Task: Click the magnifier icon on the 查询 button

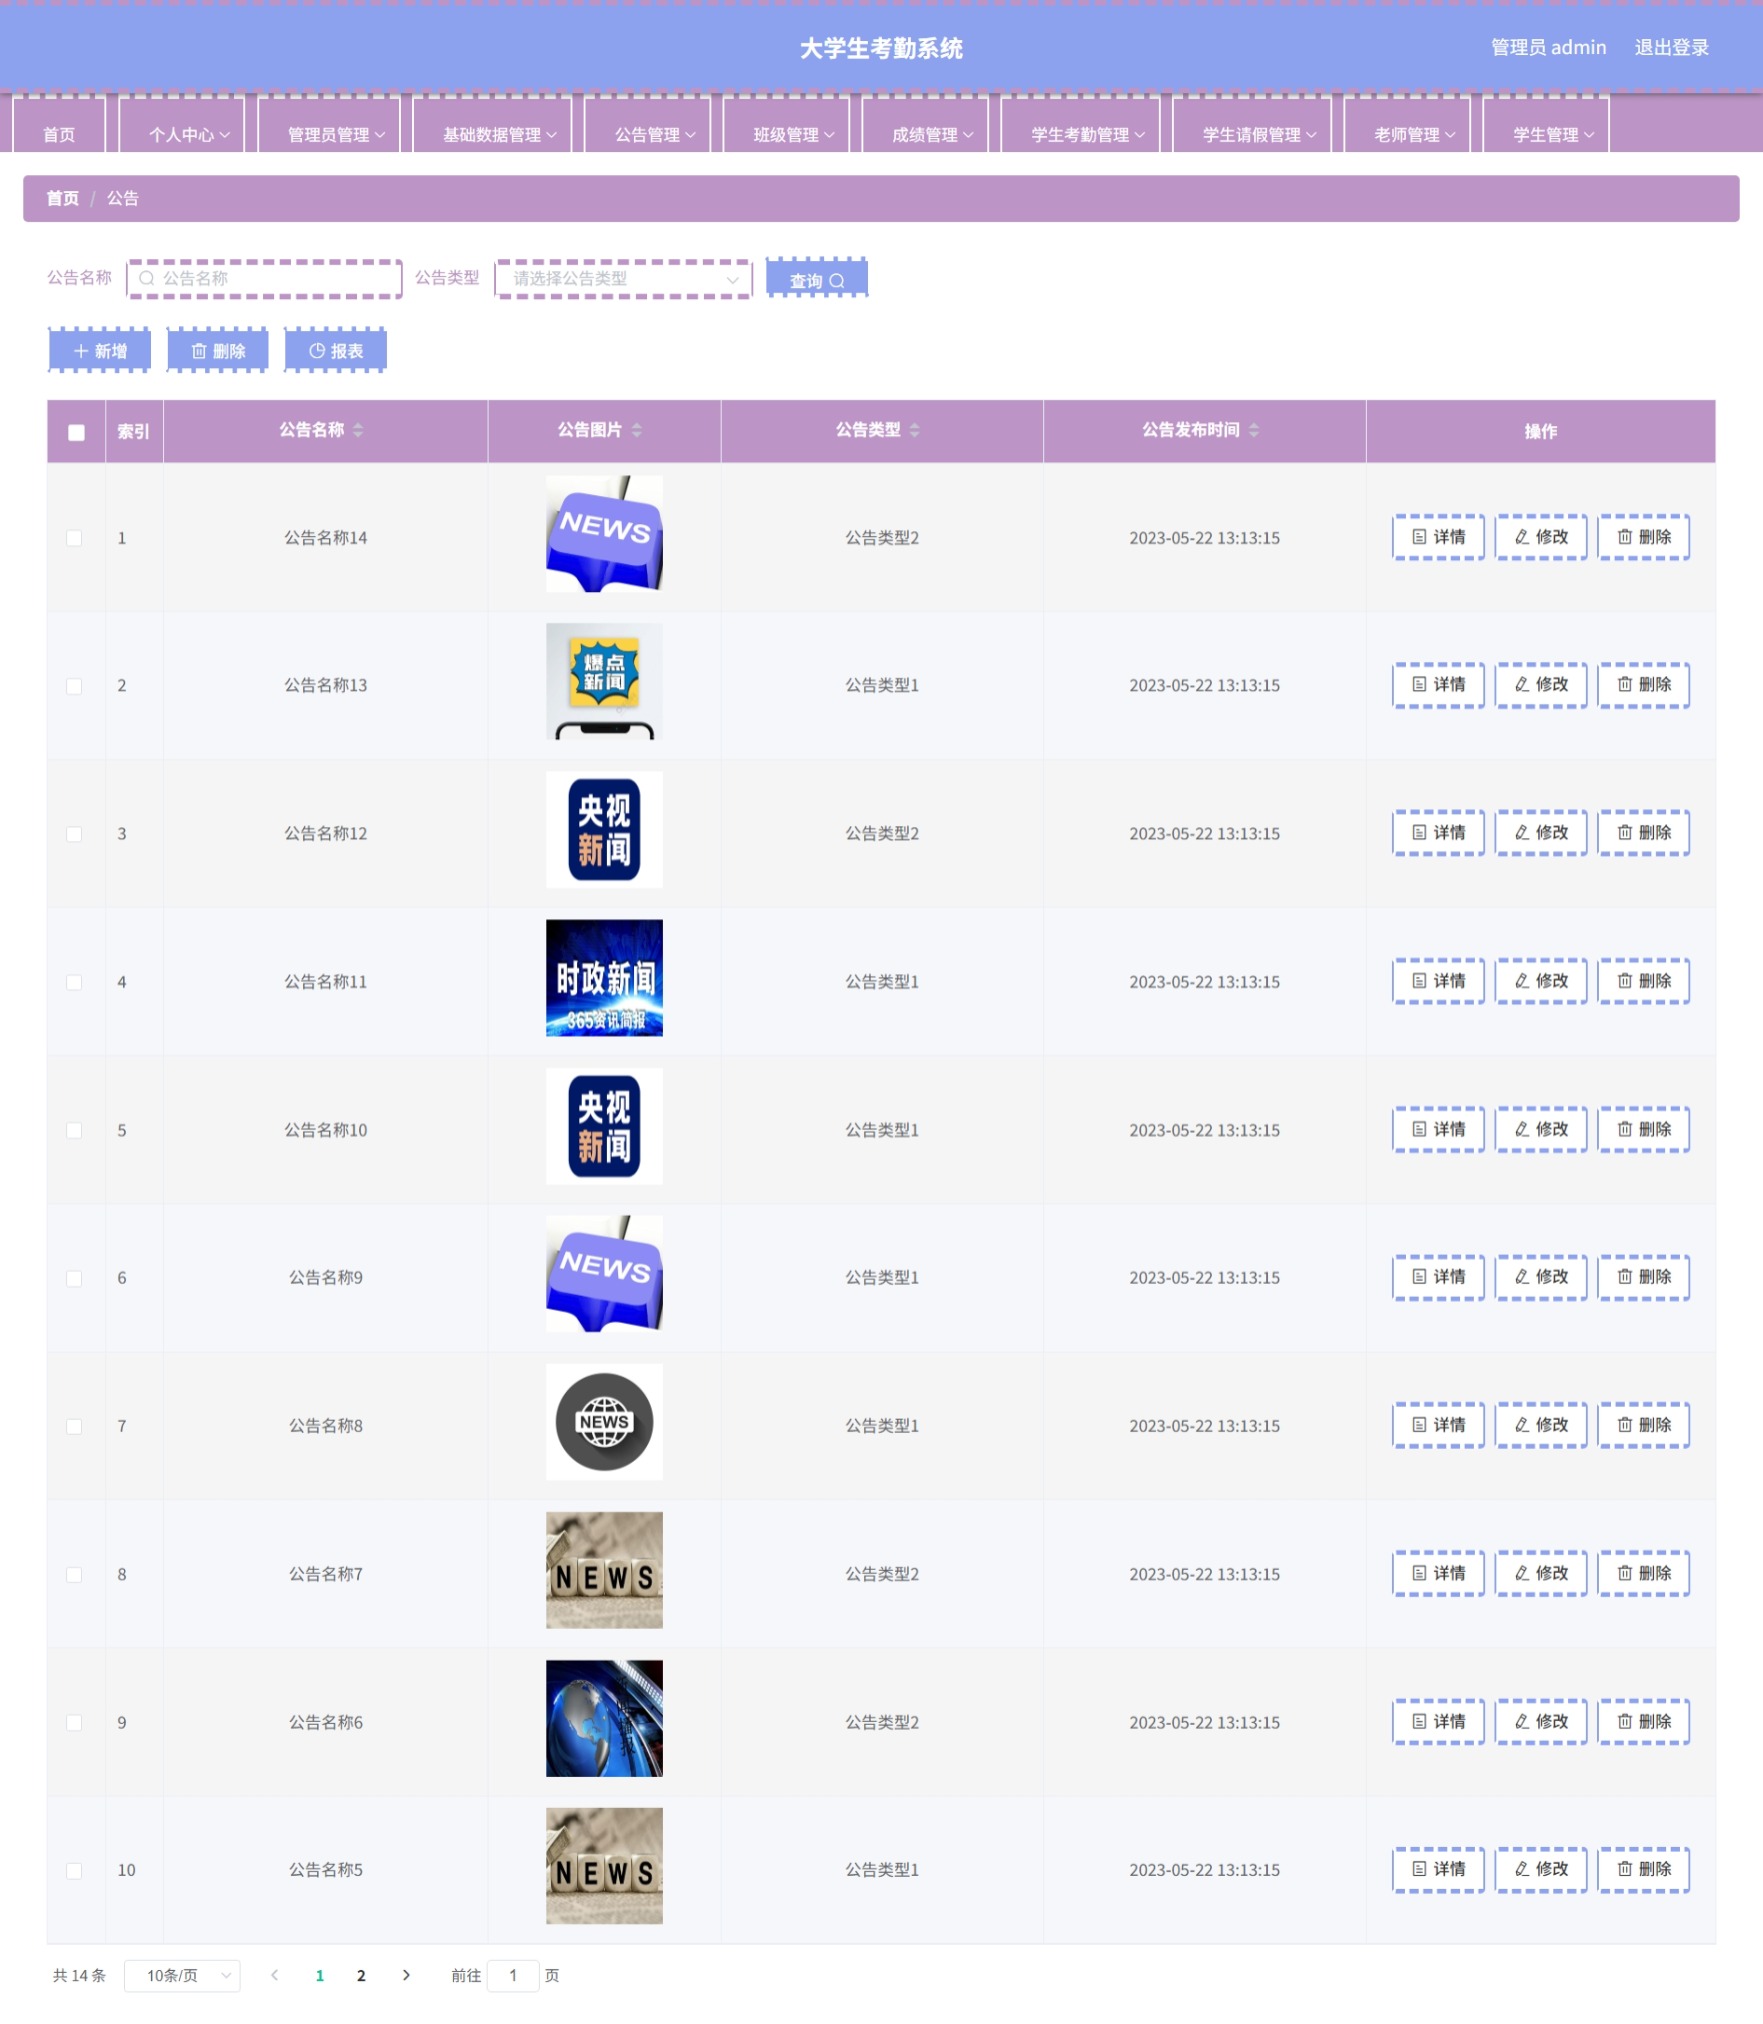Action: 837,281
